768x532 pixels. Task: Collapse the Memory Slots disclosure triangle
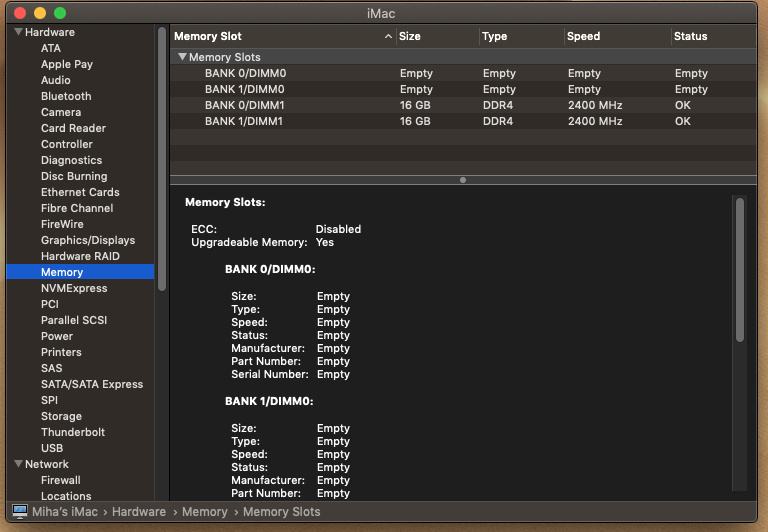(x=182, y=57)
